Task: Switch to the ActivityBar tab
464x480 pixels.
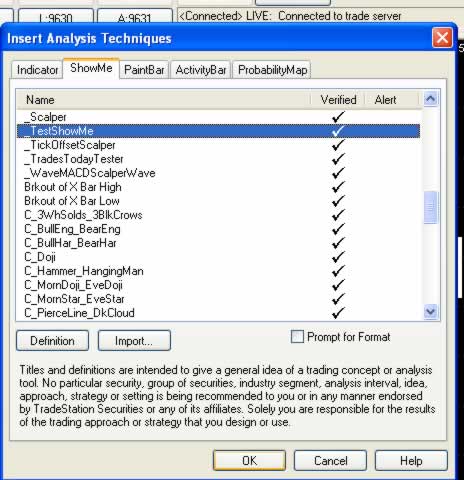Action: pos(201,70)
